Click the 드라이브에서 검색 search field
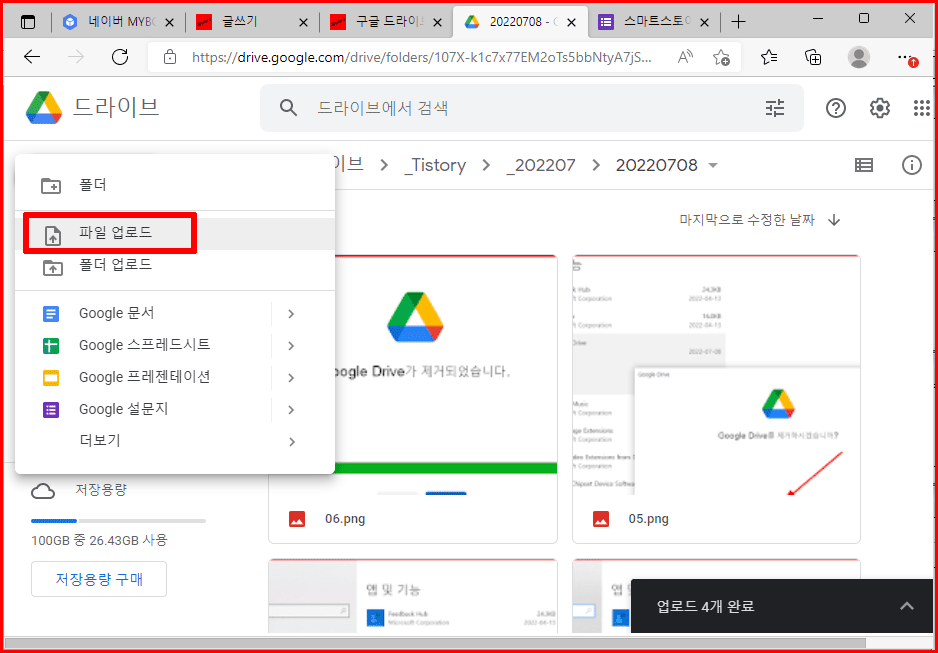Screen dimensions: 938x653 531,108
